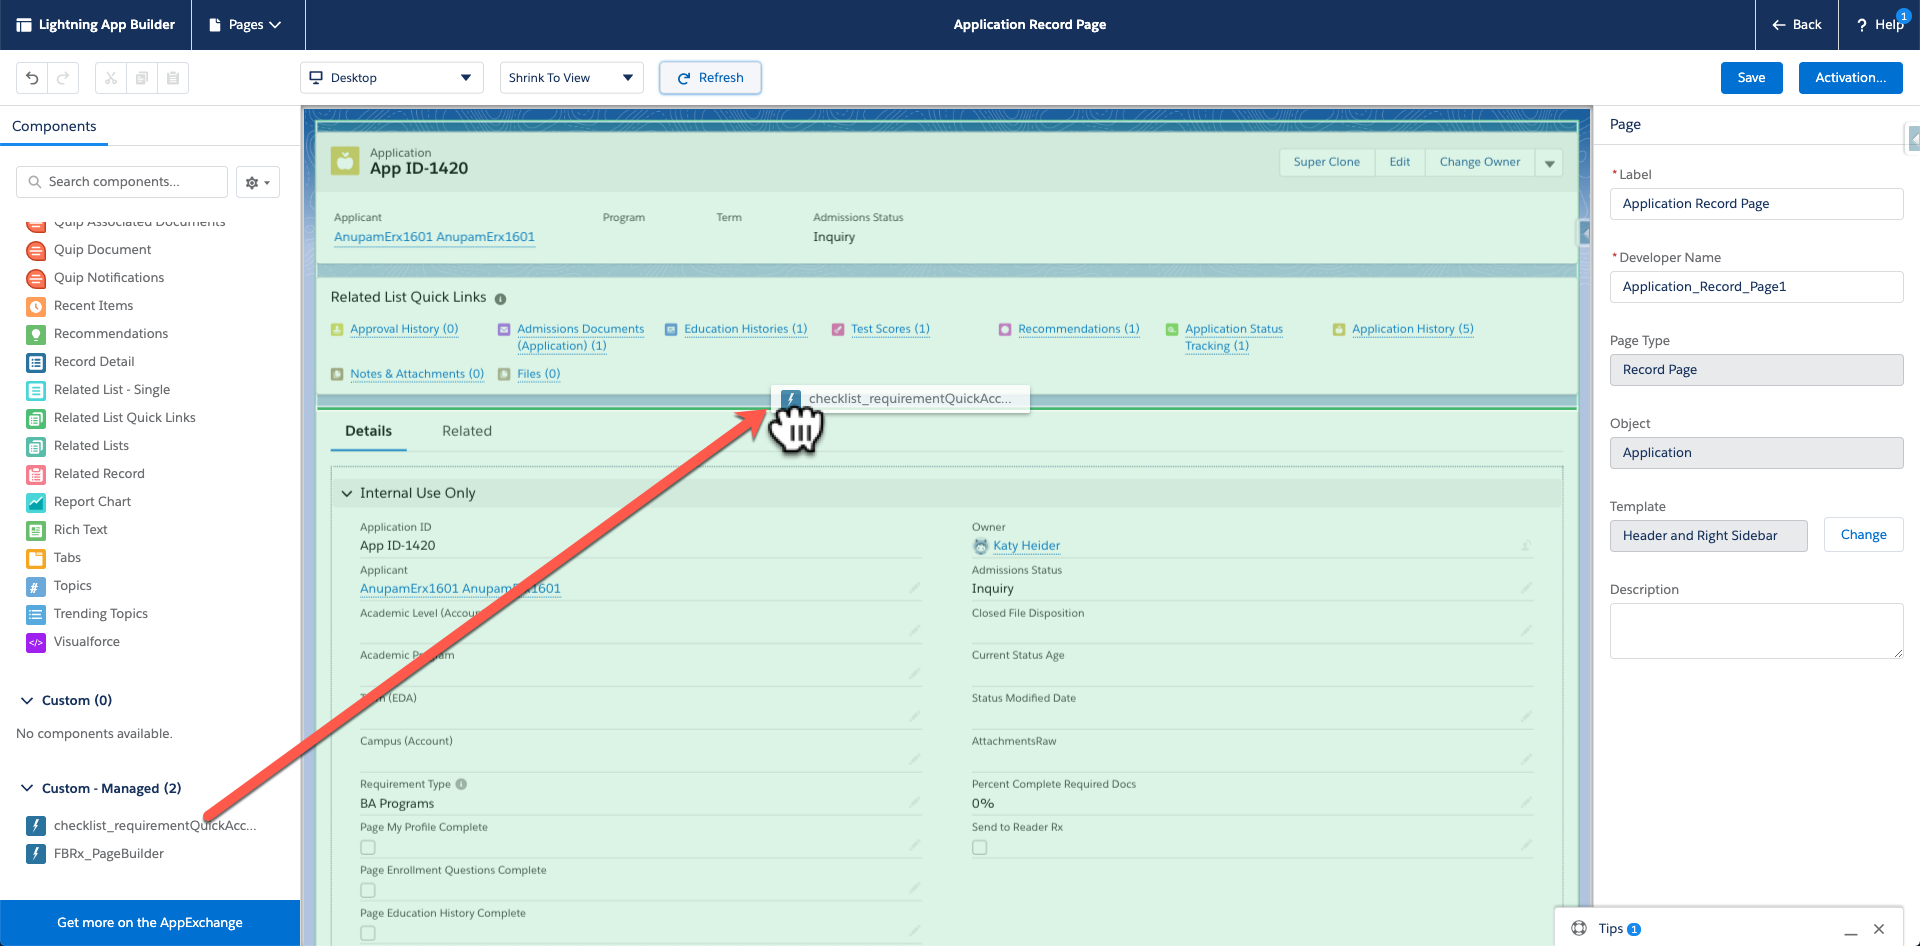Open the Pages menu
This screenshot has height=946, width=1920.
tap(246, 25)
